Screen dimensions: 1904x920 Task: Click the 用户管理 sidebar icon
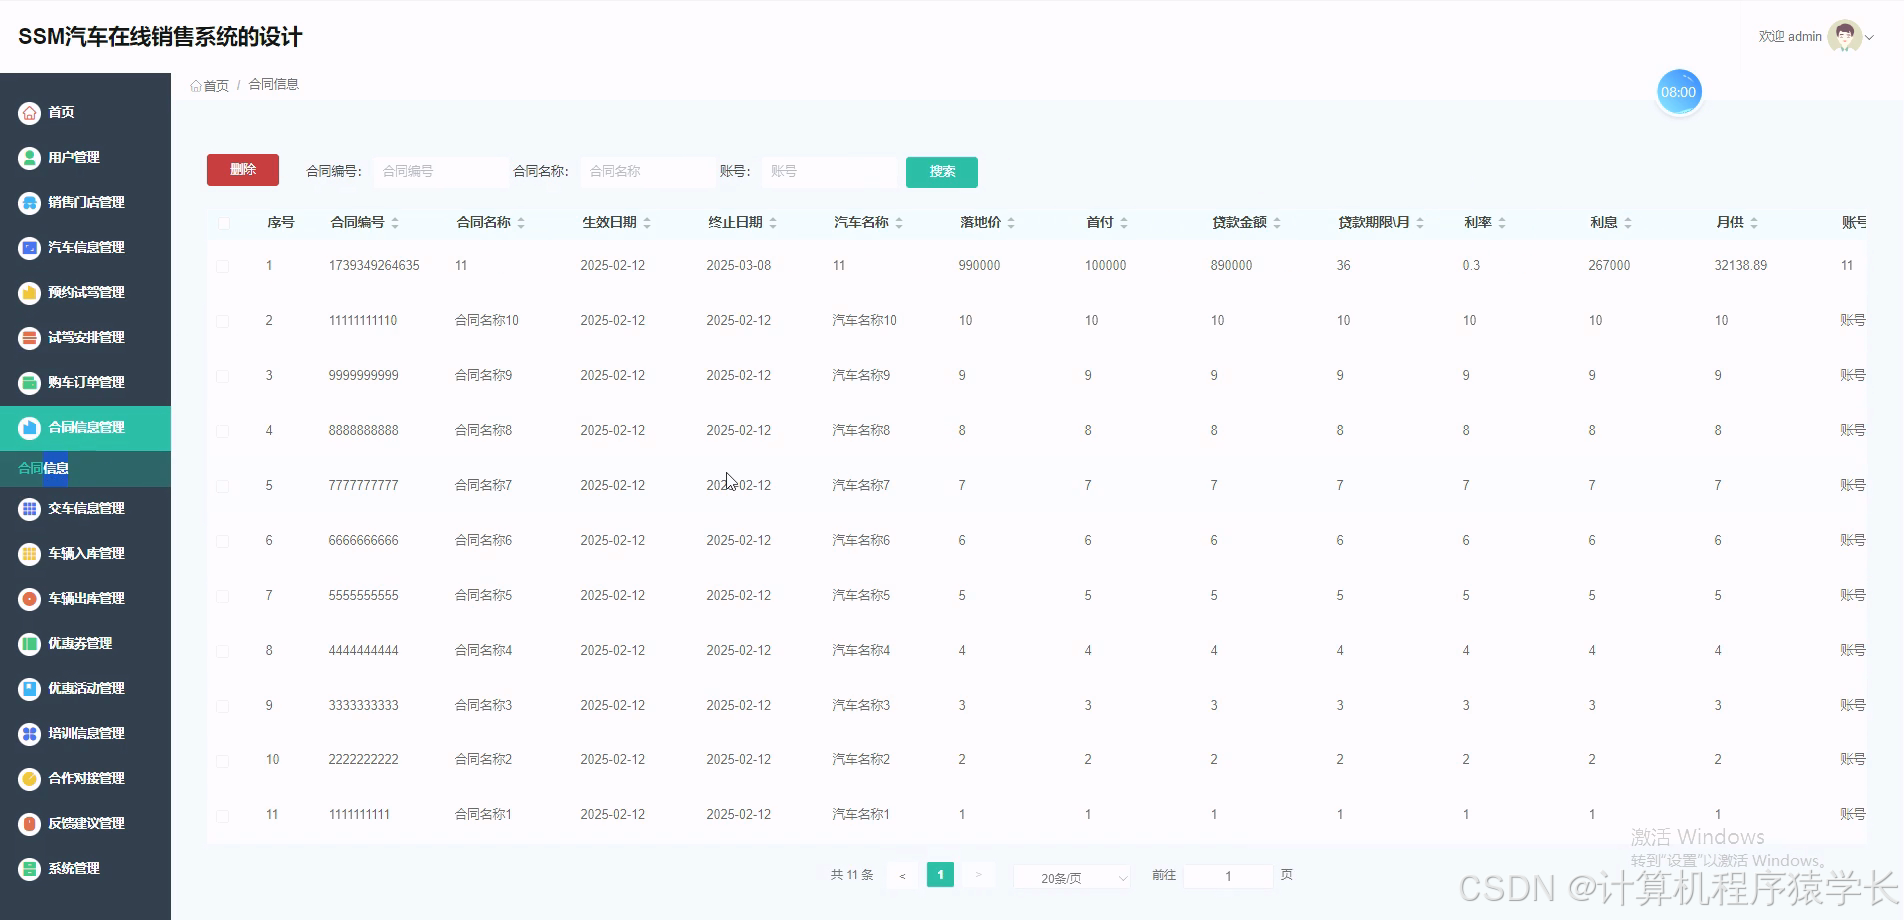[30, 158]
